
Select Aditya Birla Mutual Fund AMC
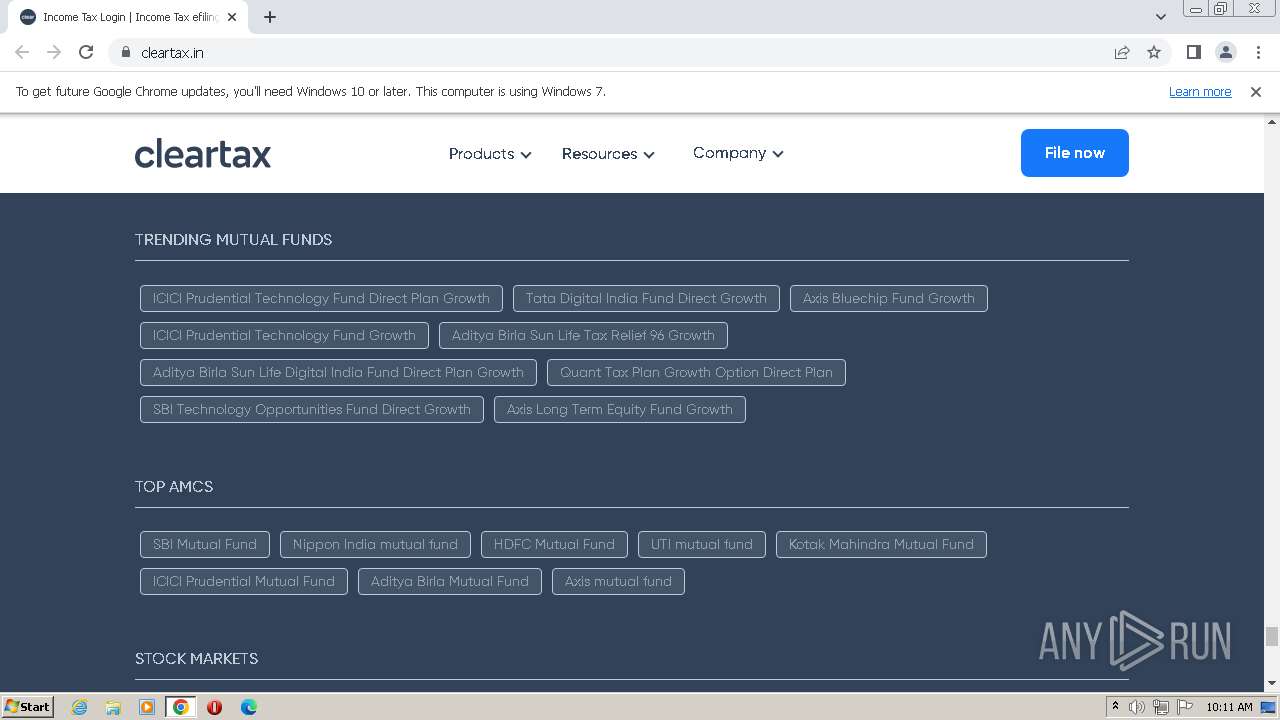450,581
